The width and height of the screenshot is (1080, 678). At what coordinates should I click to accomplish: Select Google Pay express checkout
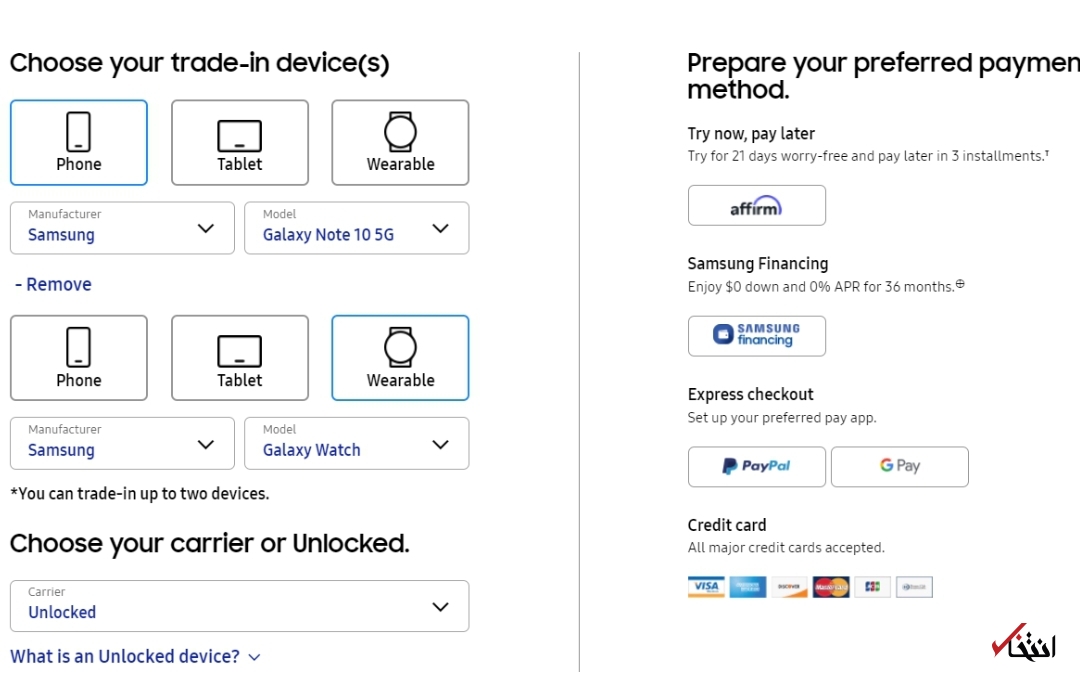899,467
